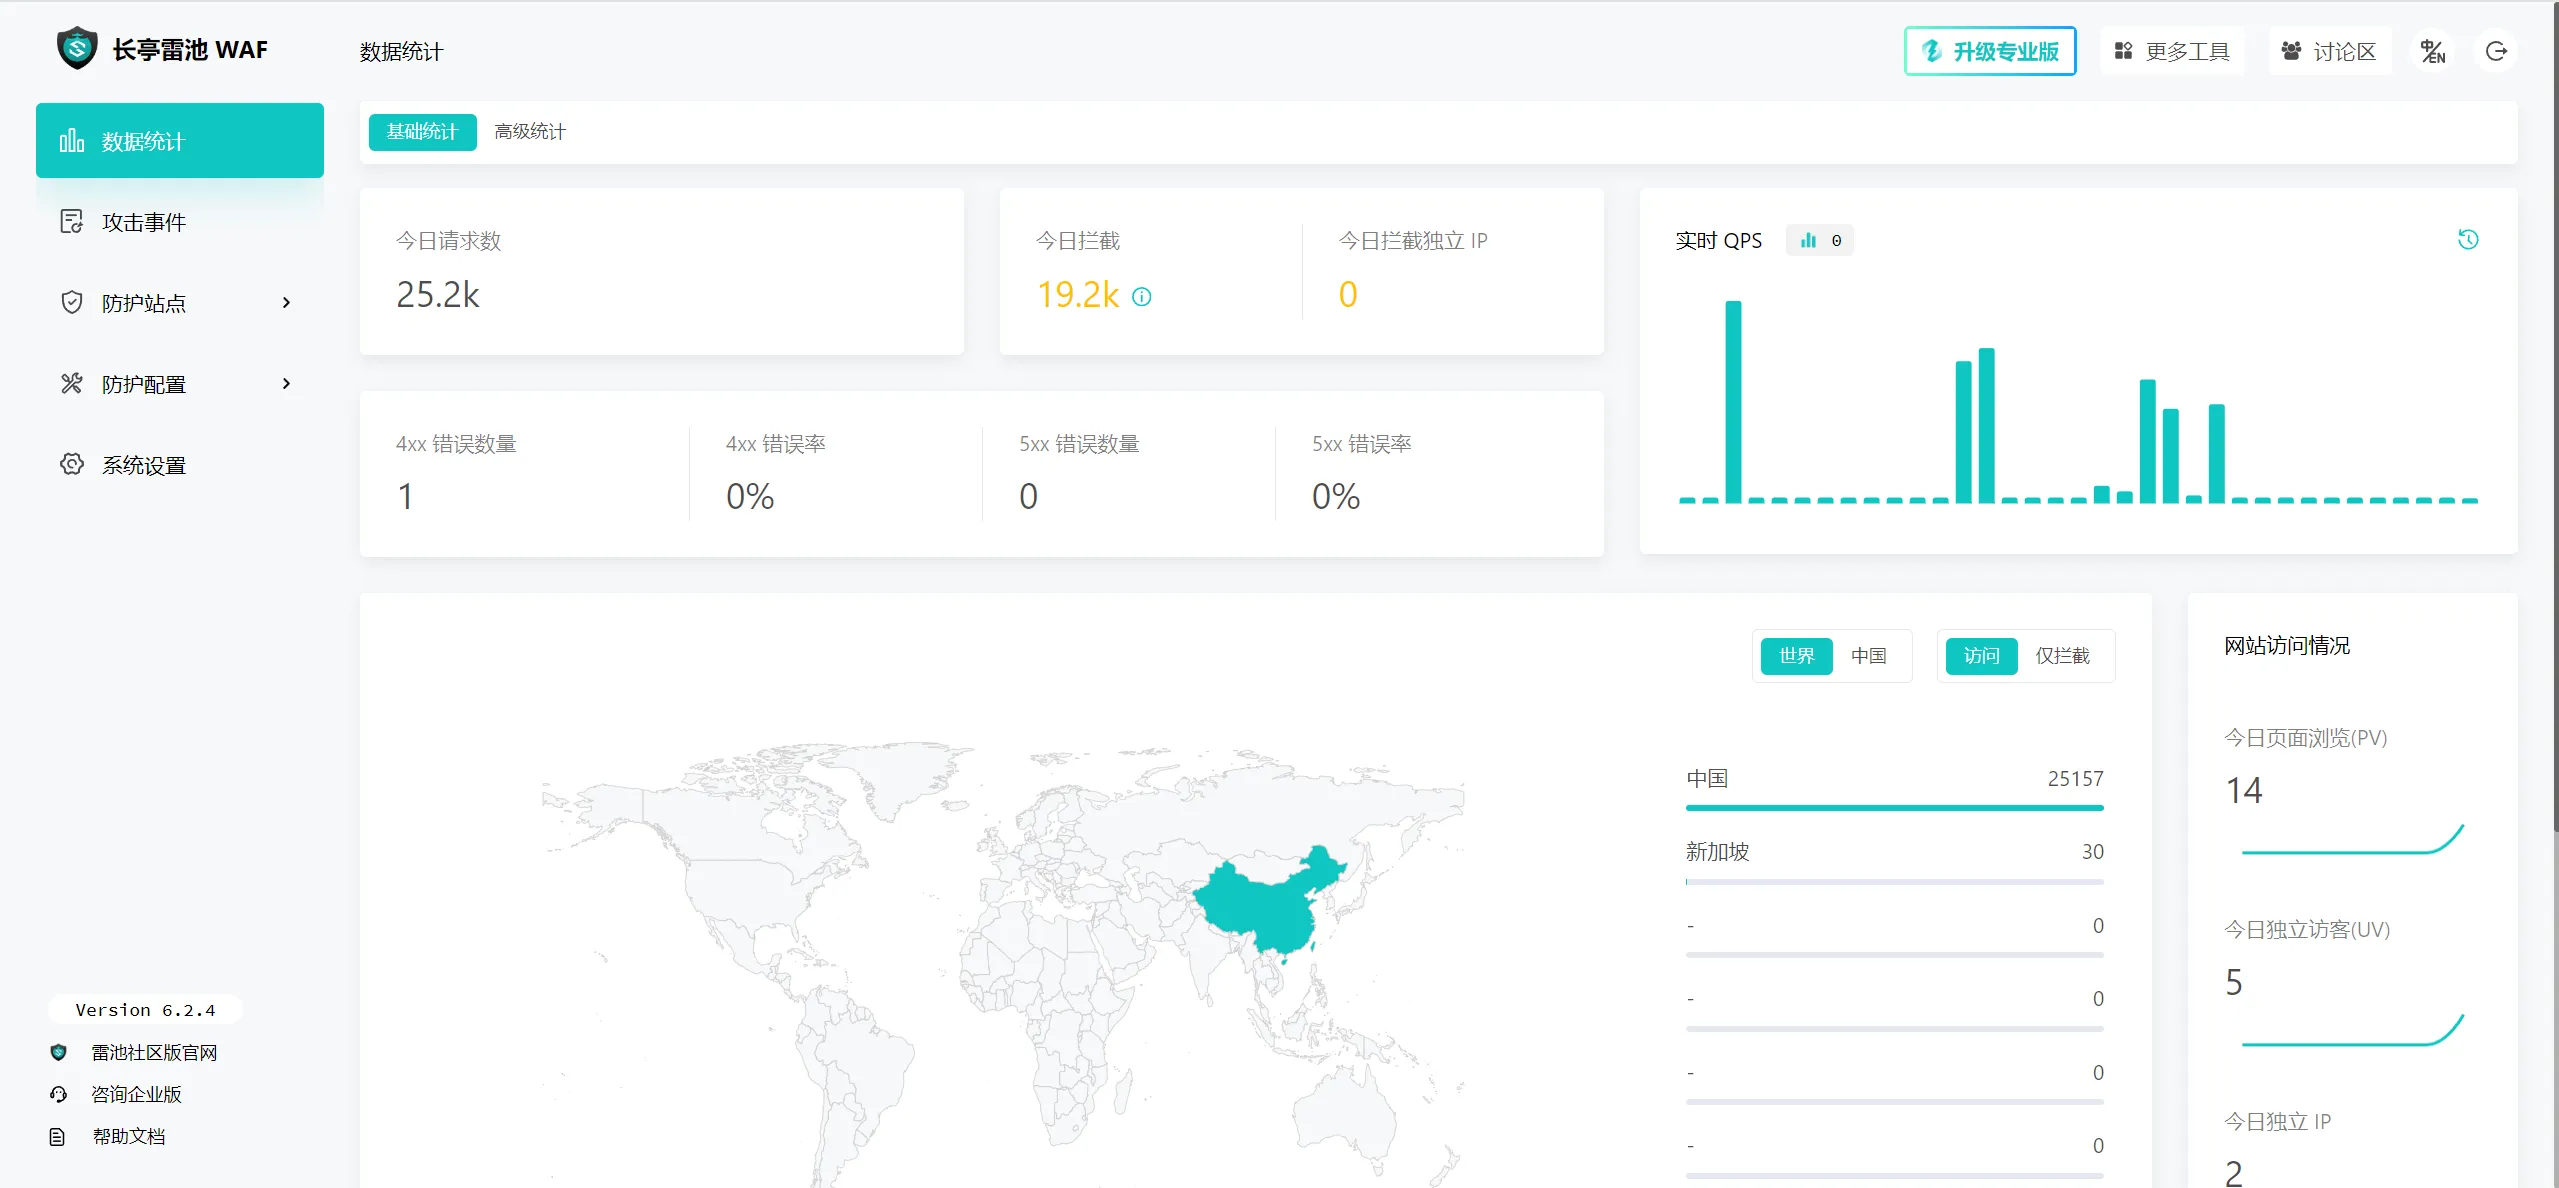2559x1188 pixels.
Task: Click the 中国 traffic progress bar
Action: pyautogui.click(x=1894, y=807)
